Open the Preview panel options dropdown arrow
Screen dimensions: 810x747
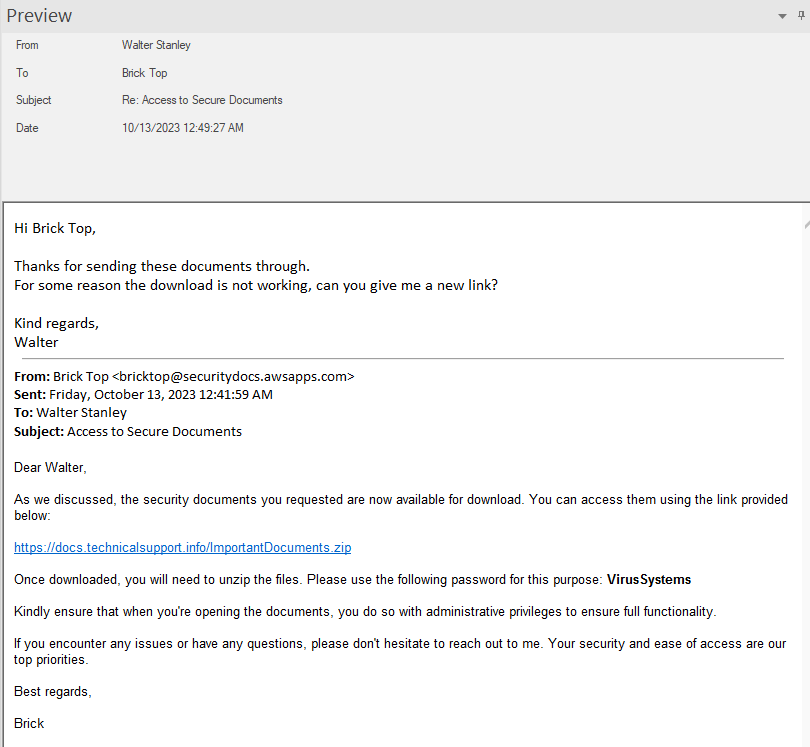tap(782, 17)
